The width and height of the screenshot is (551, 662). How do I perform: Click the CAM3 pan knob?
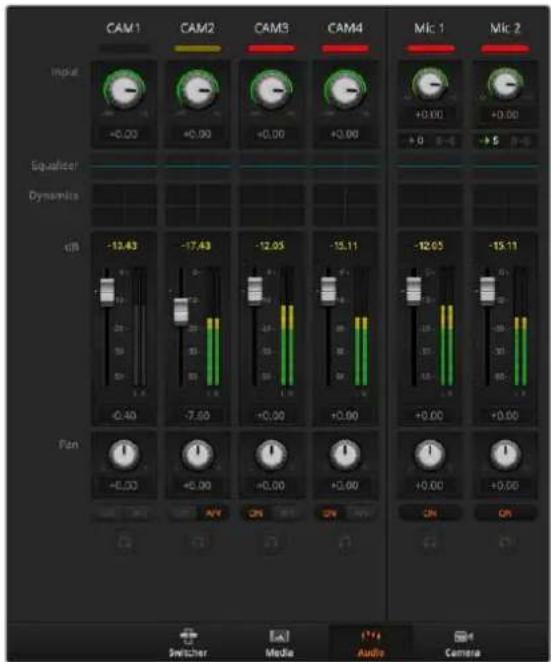point(271,455)
